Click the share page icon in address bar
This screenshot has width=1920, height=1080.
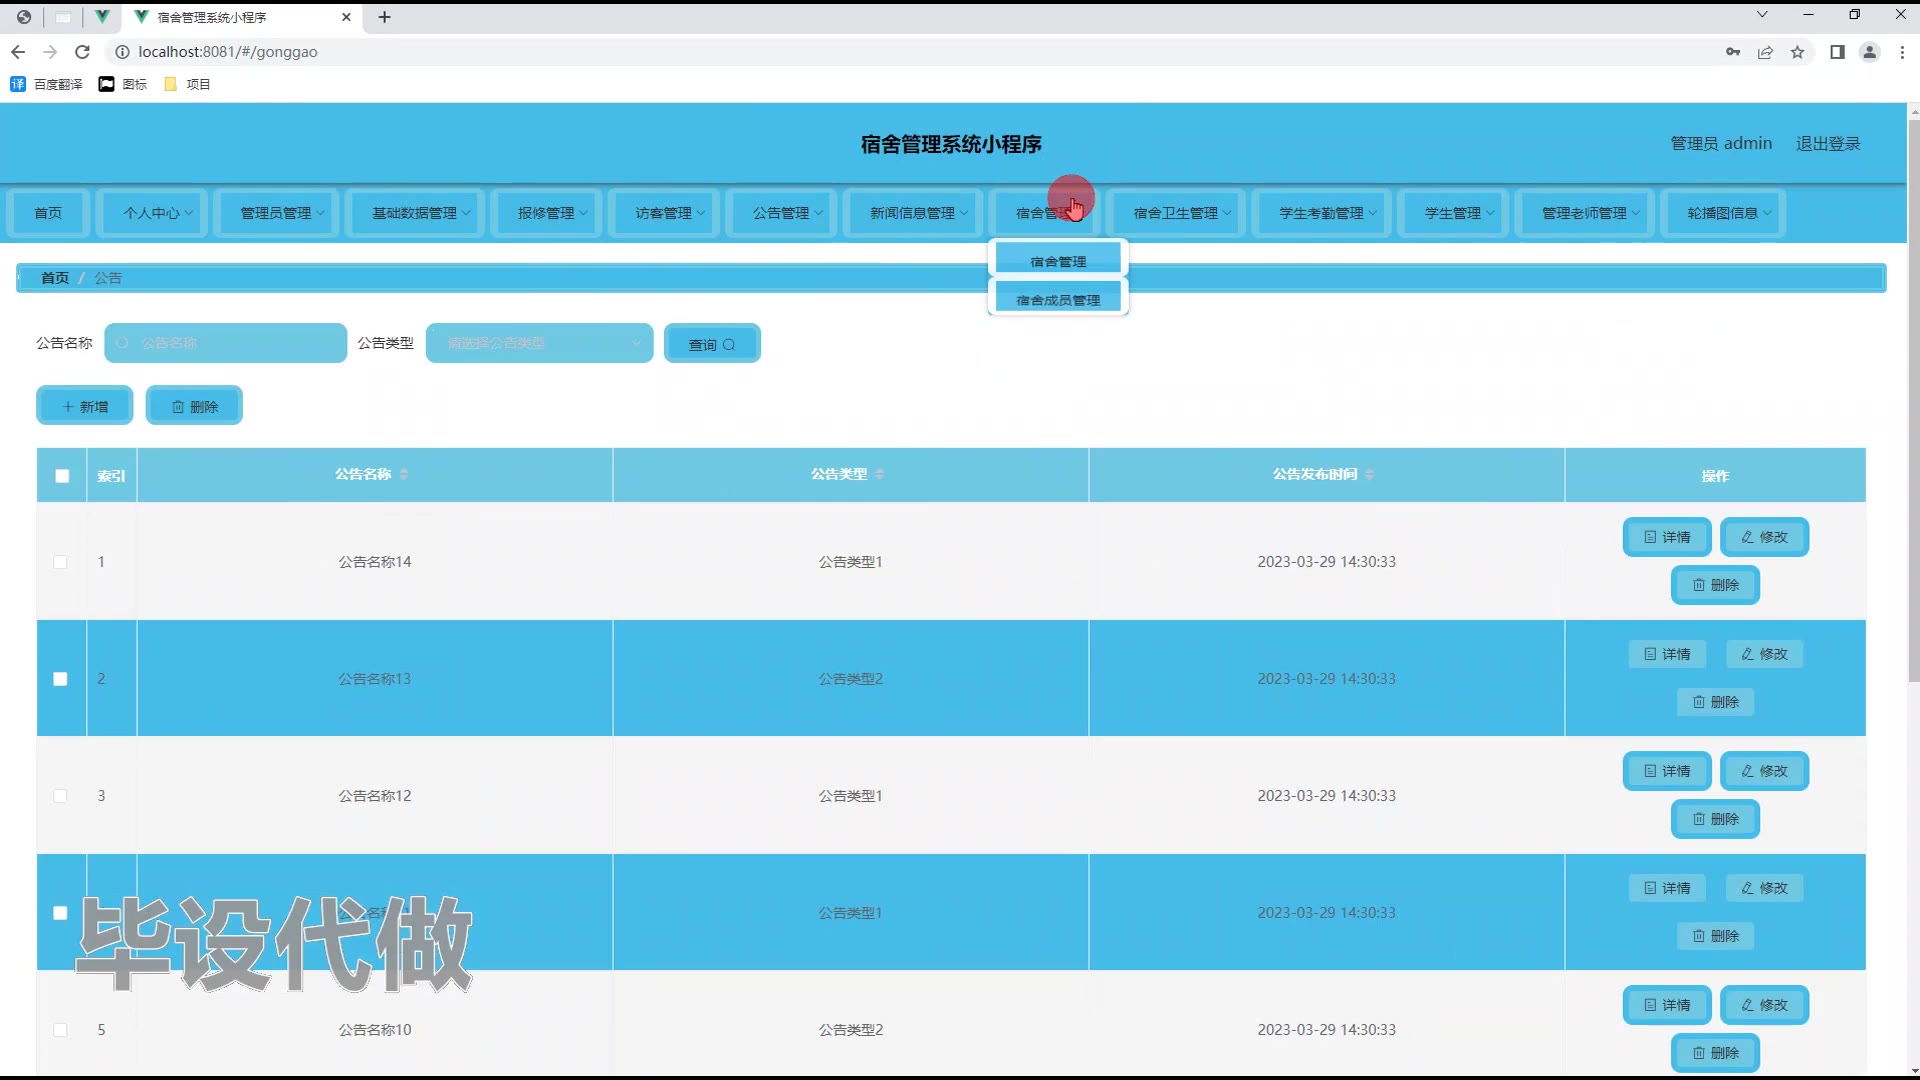(1765, 52)
